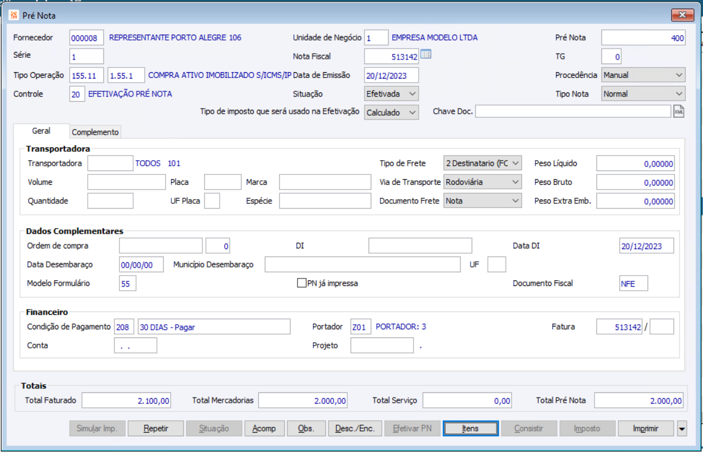Click the Conta input field
This screenshot has width=703, height=453.
[136, 346]
